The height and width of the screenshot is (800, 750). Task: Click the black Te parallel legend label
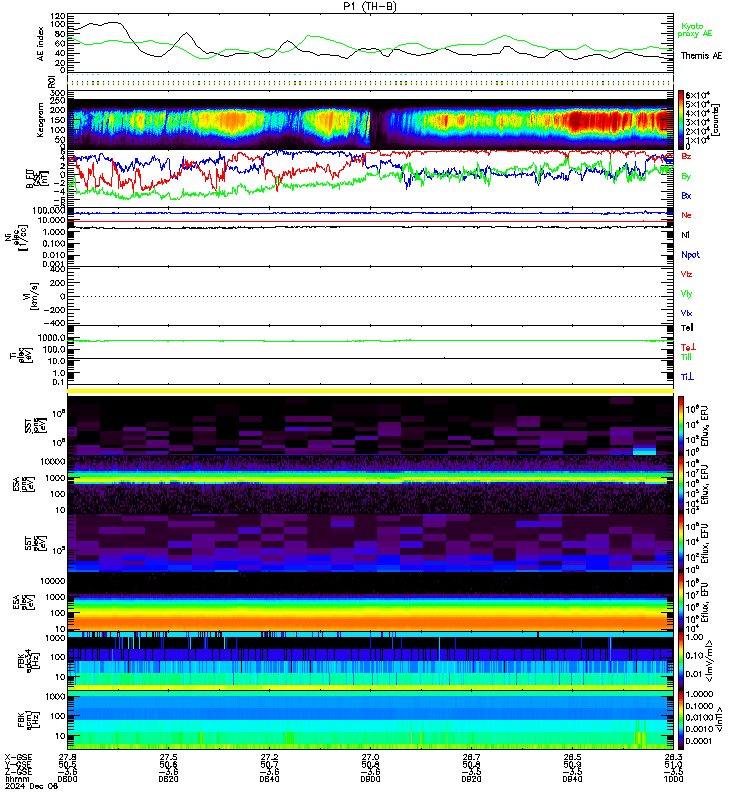(687, 328)
